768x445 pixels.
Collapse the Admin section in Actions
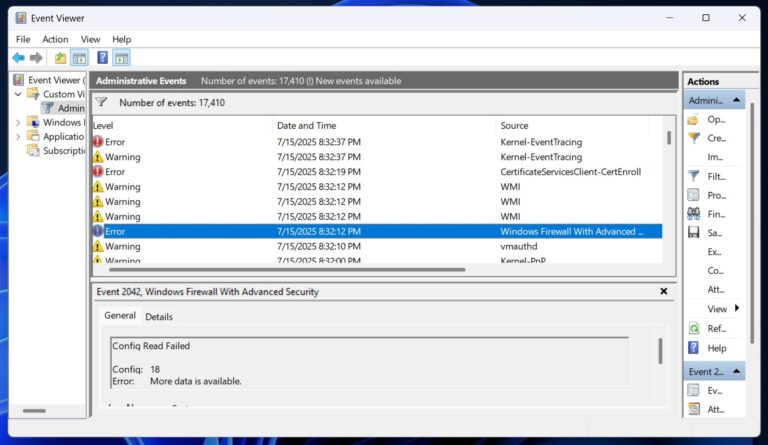coord(736,100)
